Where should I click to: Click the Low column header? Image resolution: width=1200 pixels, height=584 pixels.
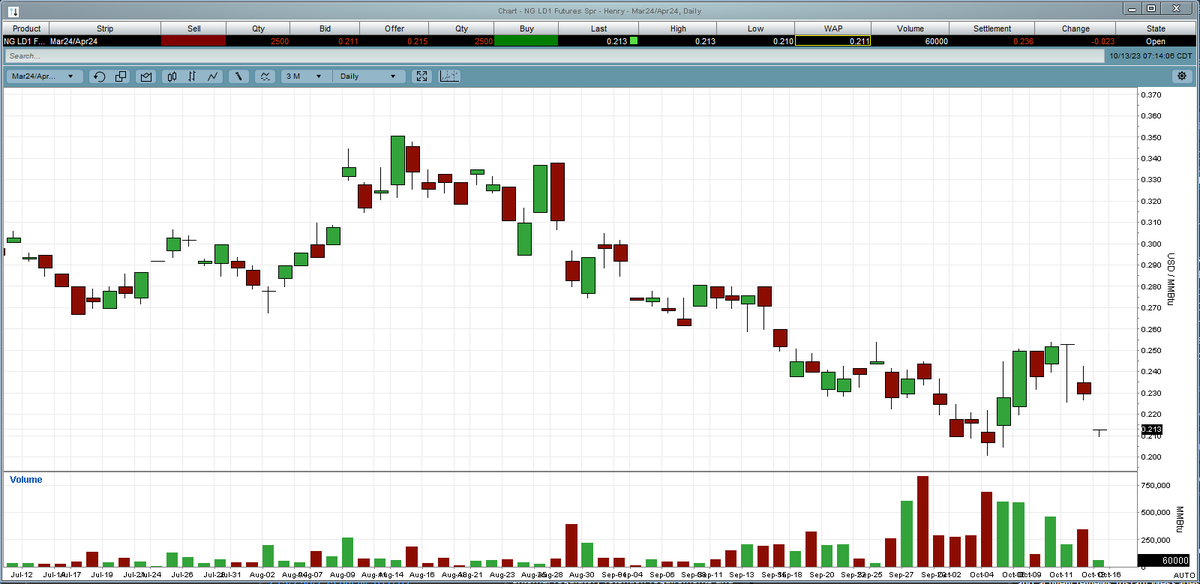coord(756,29)
